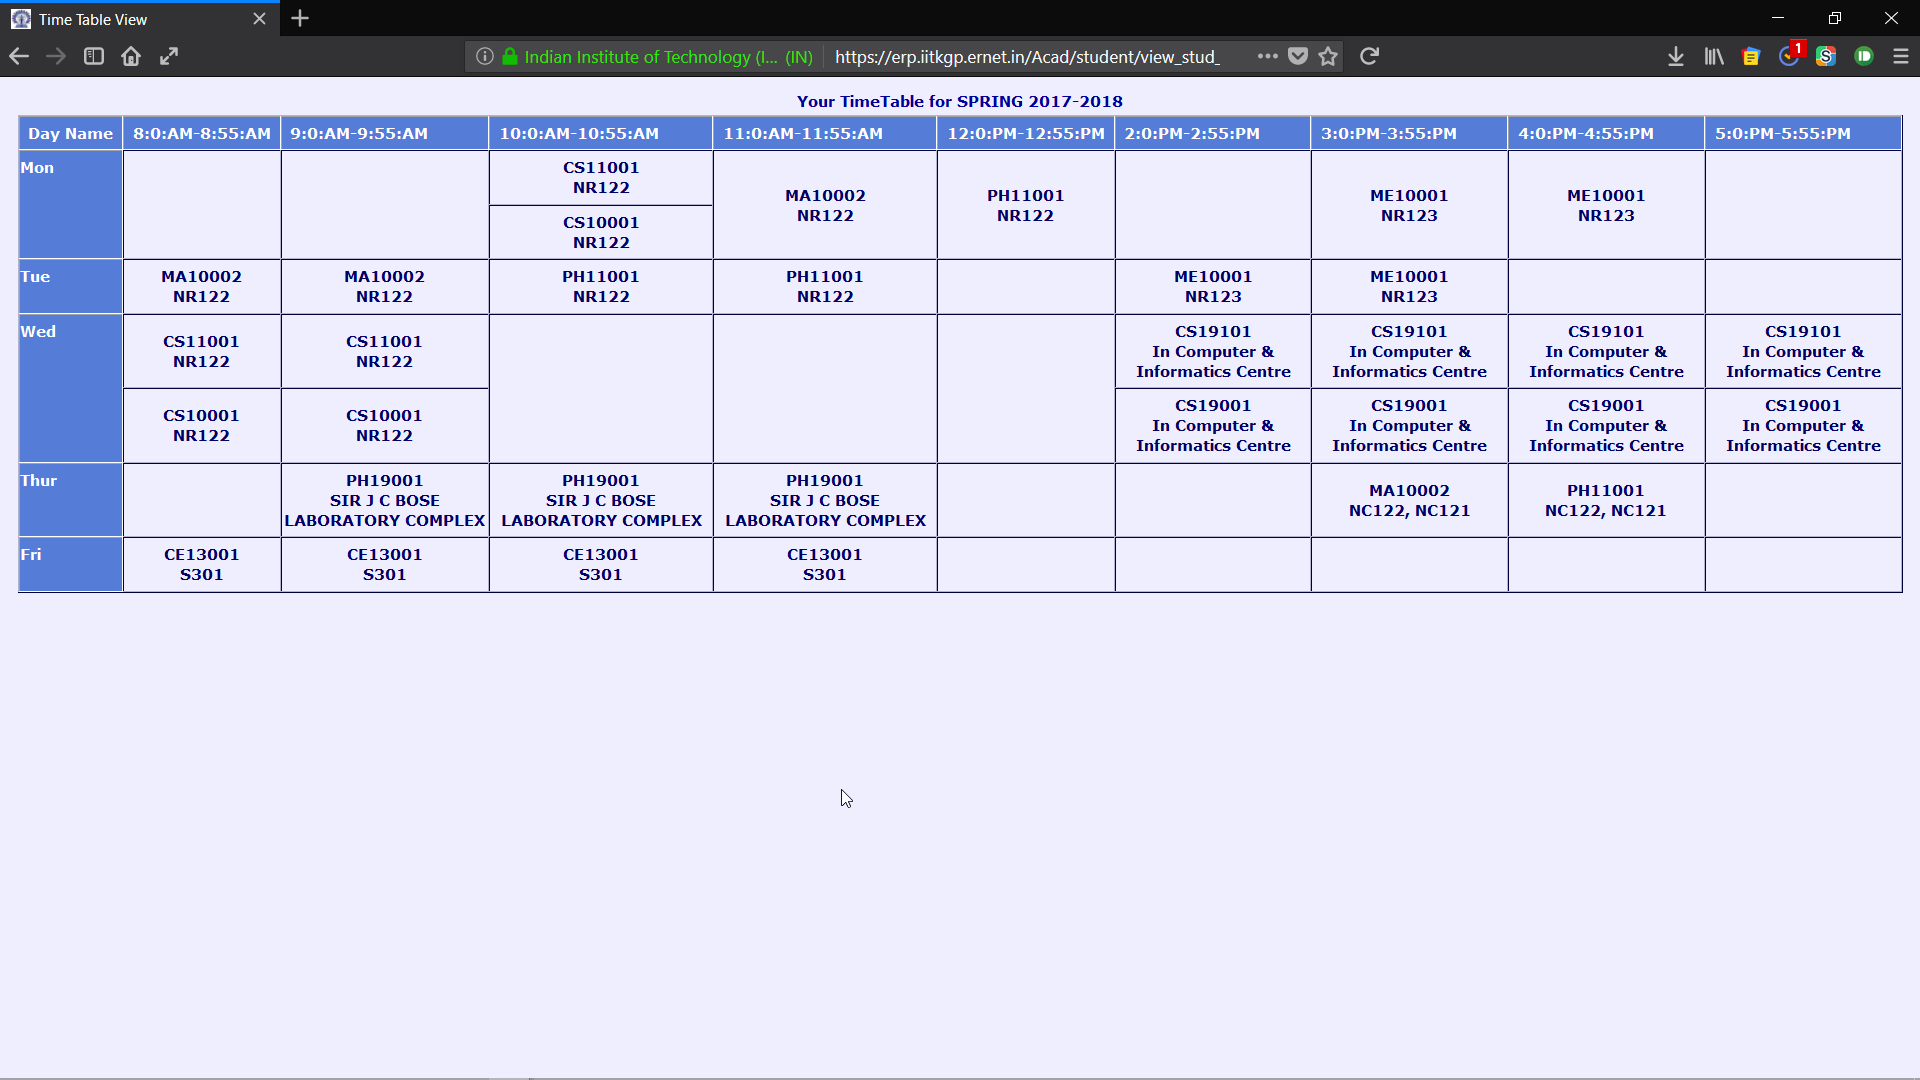This screenshot has height=1080, width=1920.
Task: Go to the Firefox home page
Action: click(131, 57)
